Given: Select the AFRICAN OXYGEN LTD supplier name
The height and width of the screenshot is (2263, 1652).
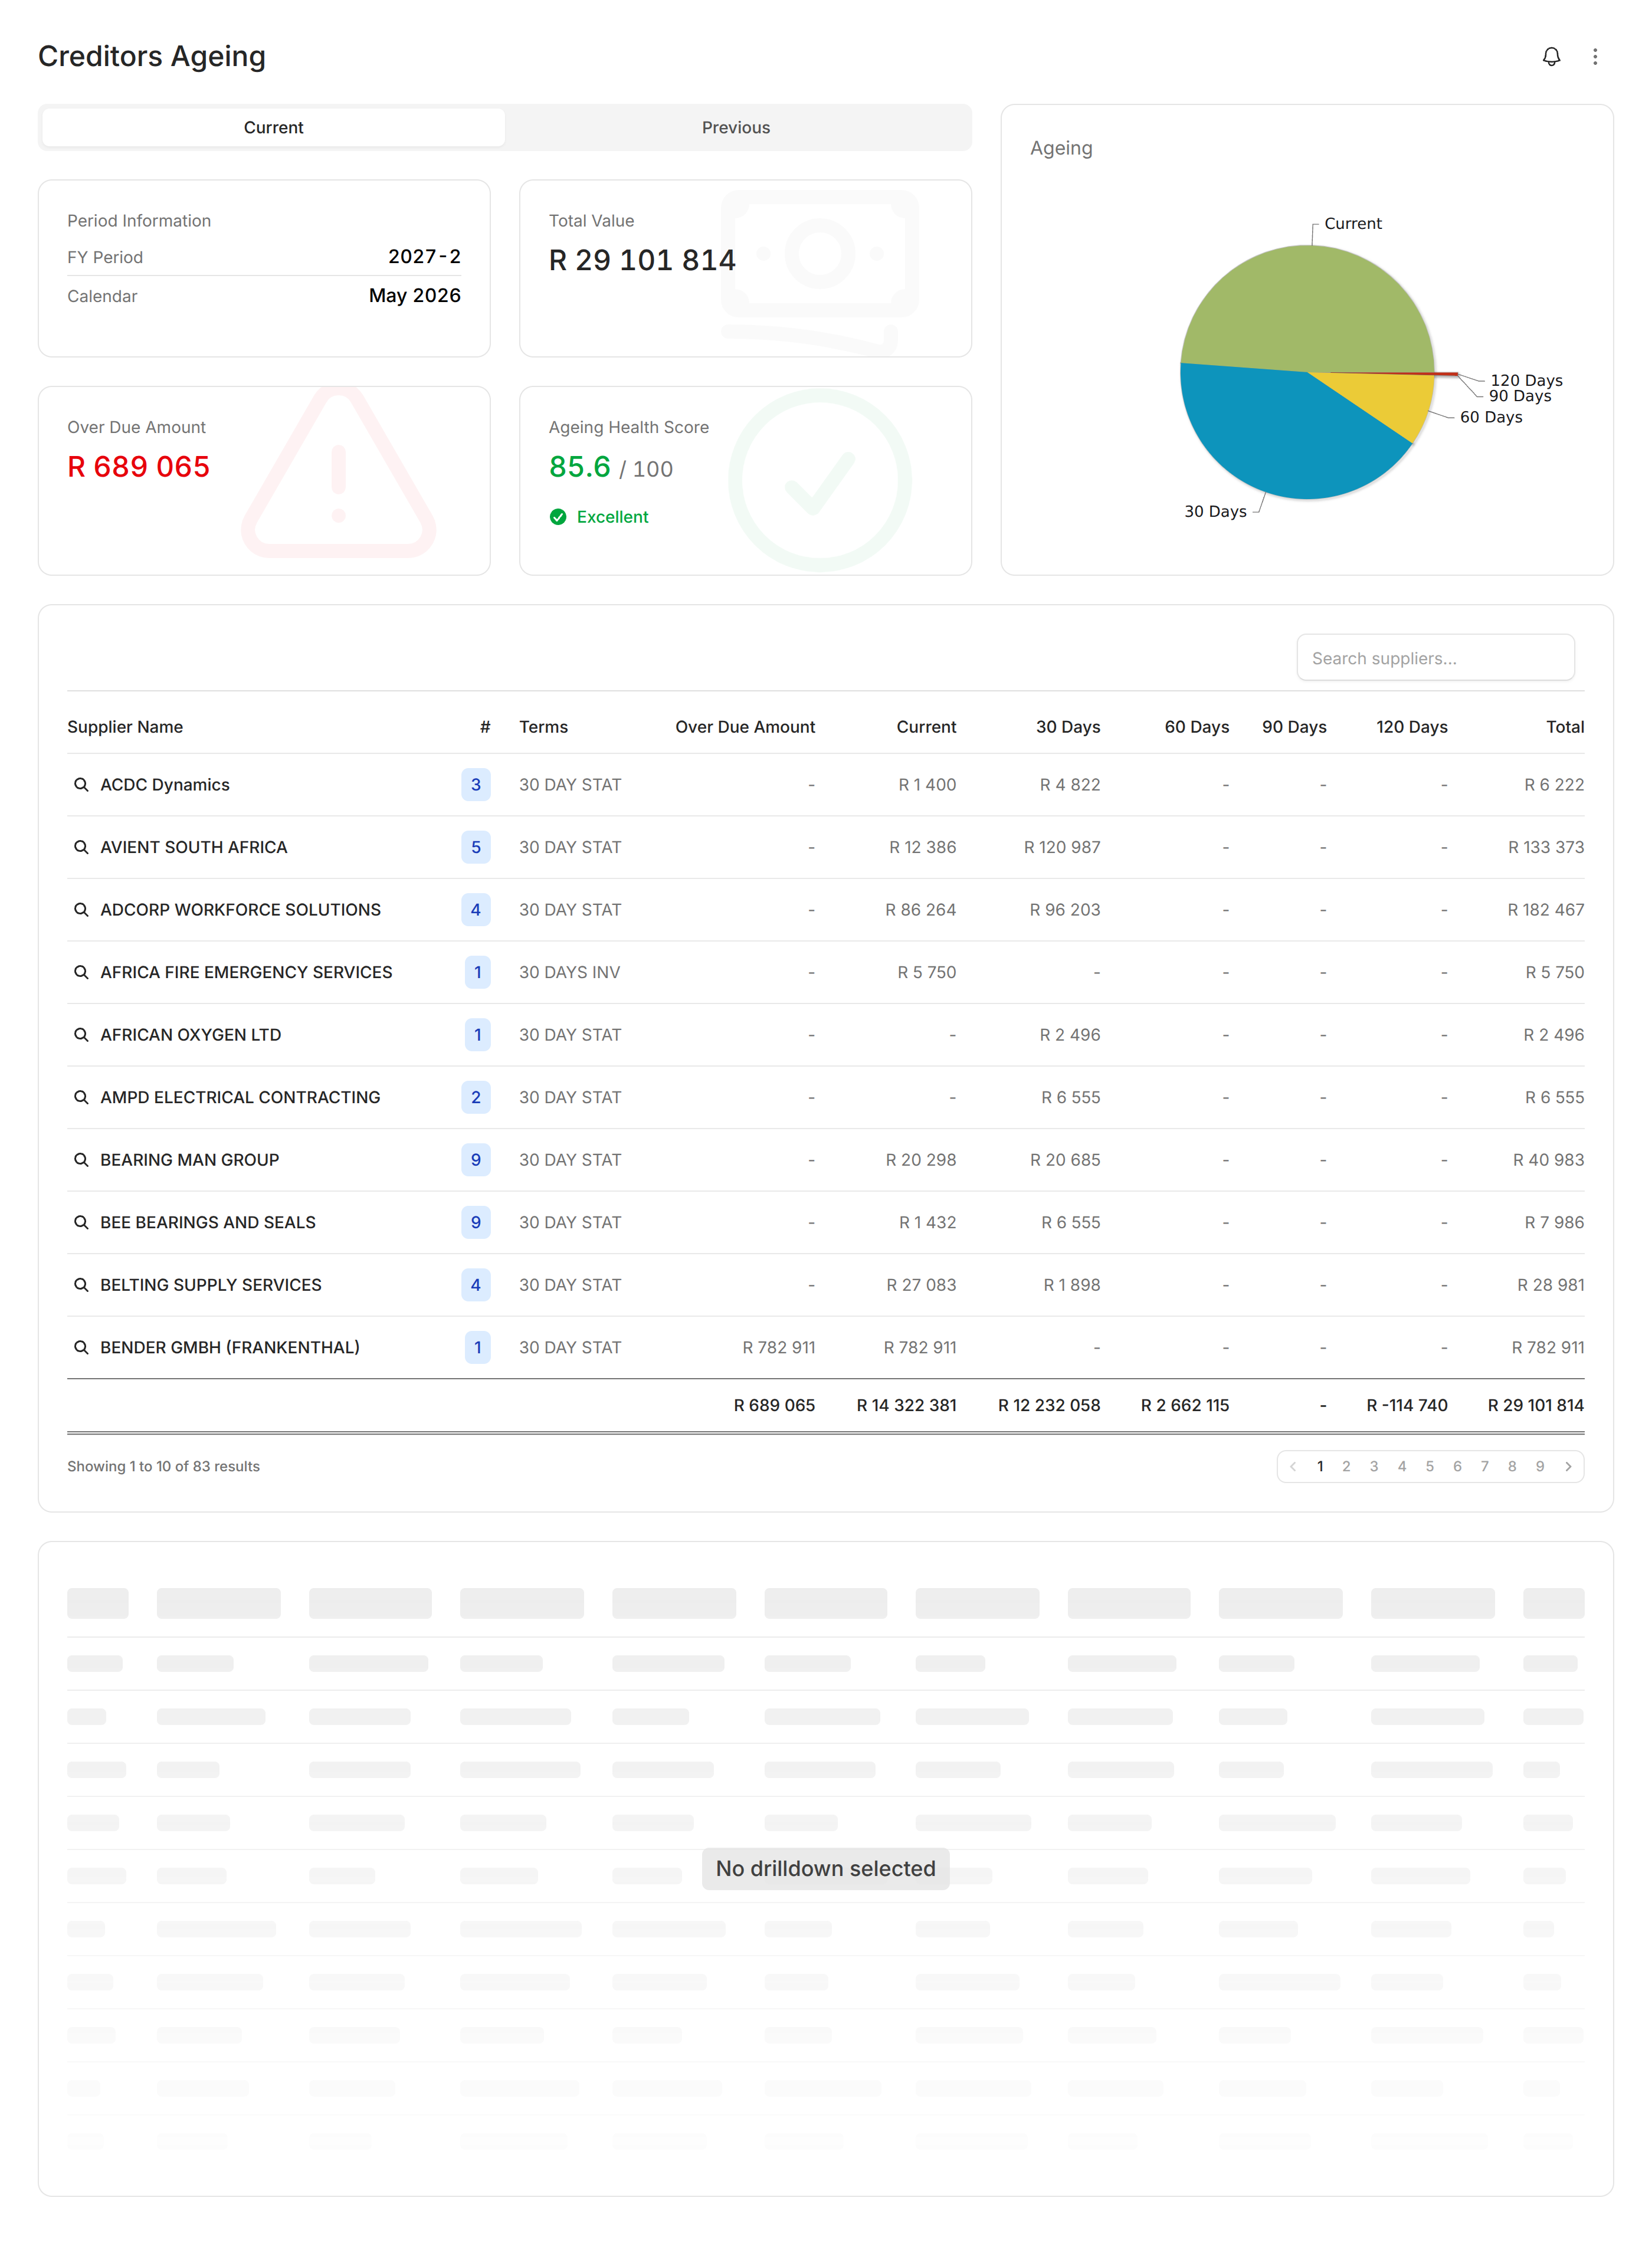Looking at the screenshot, I should [x=191, y=1035].
